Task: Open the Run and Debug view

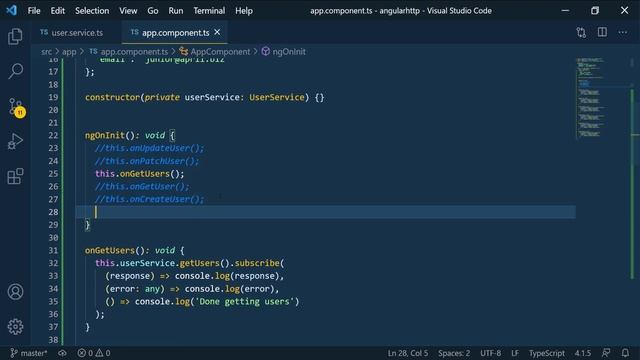Action: pyautogui.click(x=15, y=142)
